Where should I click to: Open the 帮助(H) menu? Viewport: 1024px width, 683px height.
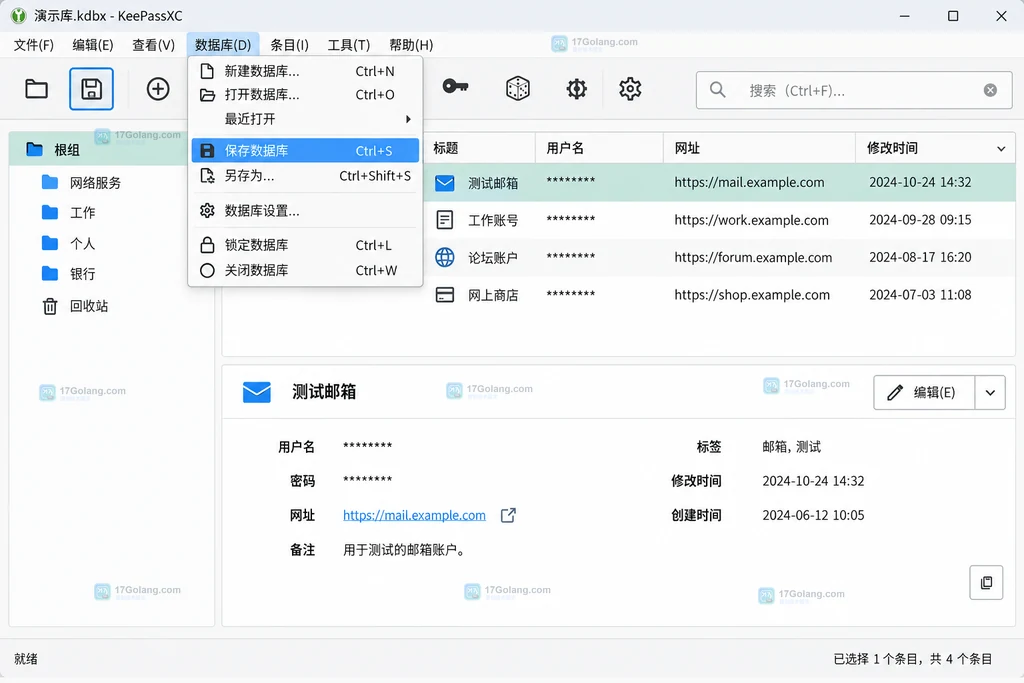(411, 45)
